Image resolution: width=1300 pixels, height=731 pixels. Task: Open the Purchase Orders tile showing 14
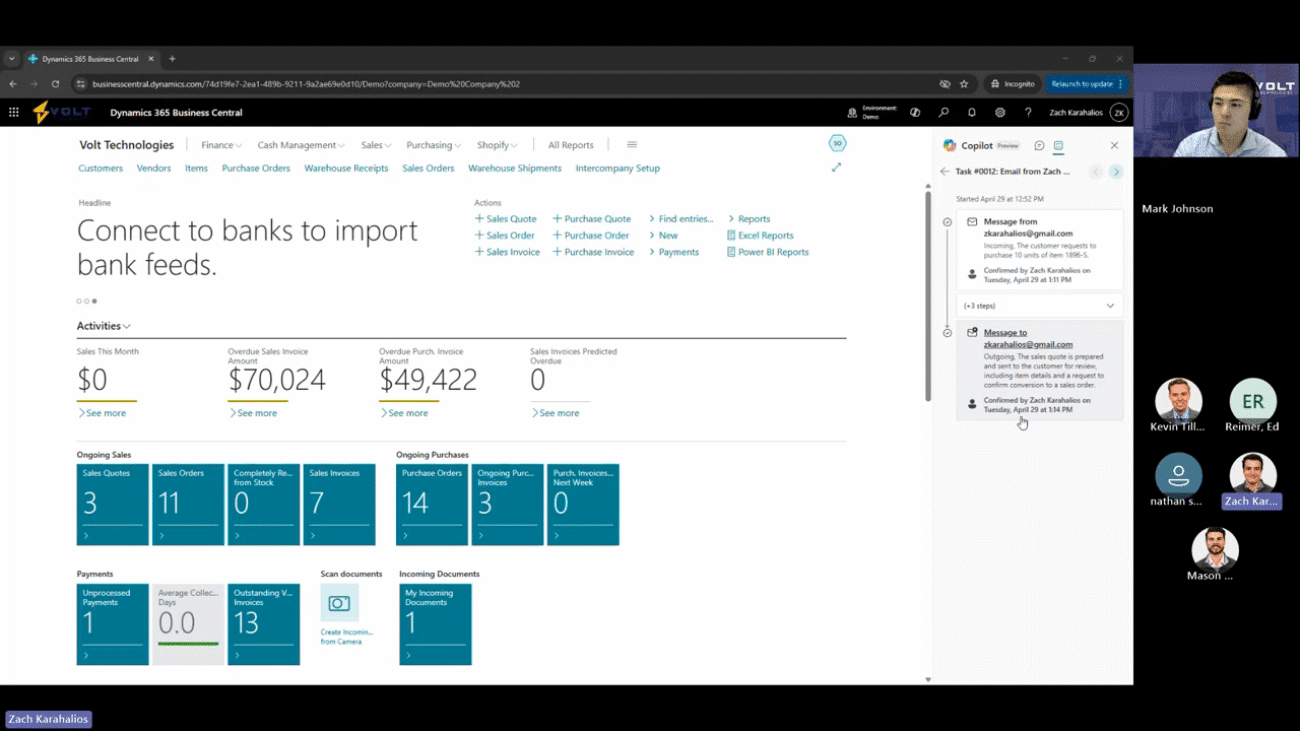click(432, 504)
